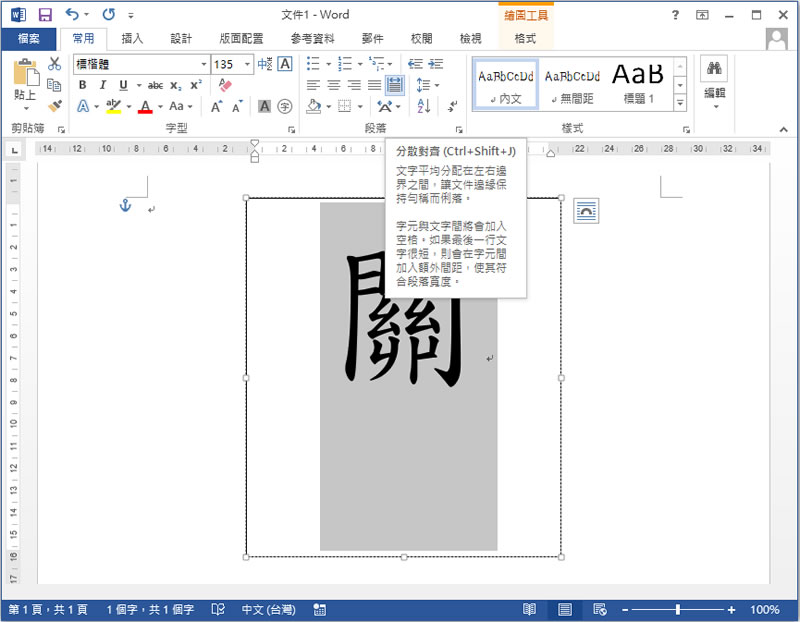
Task: Click page count 第1頁 in status bar
Action: [x=48, y=609]
